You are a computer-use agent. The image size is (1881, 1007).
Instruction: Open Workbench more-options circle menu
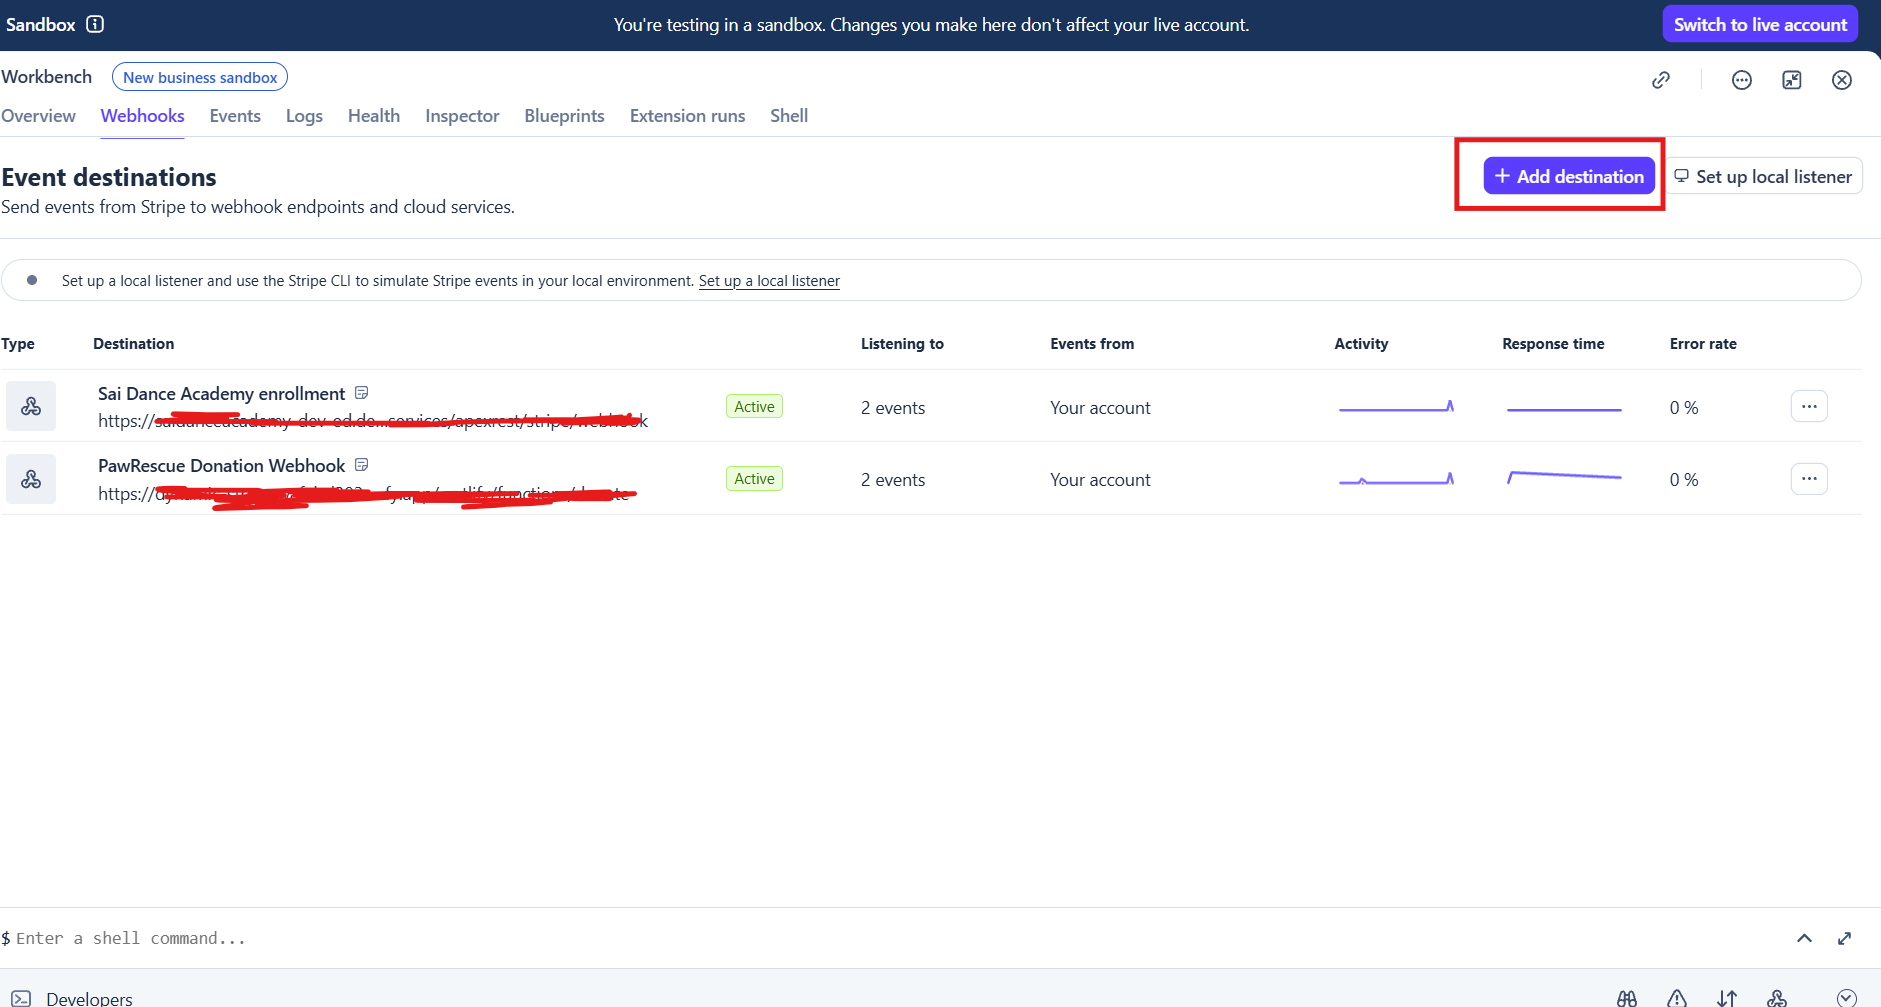pyautogui.click(x=1742, y=80)
